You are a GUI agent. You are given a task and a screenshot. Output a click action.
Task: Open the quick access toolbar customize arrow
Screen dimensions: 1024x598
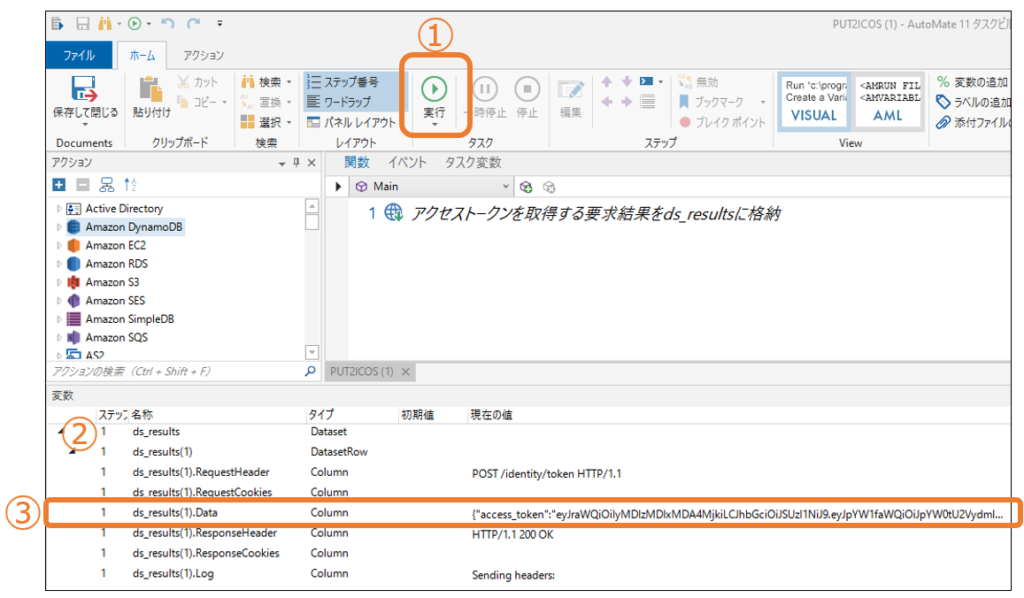pyautogui.click(x=220, y=24)
